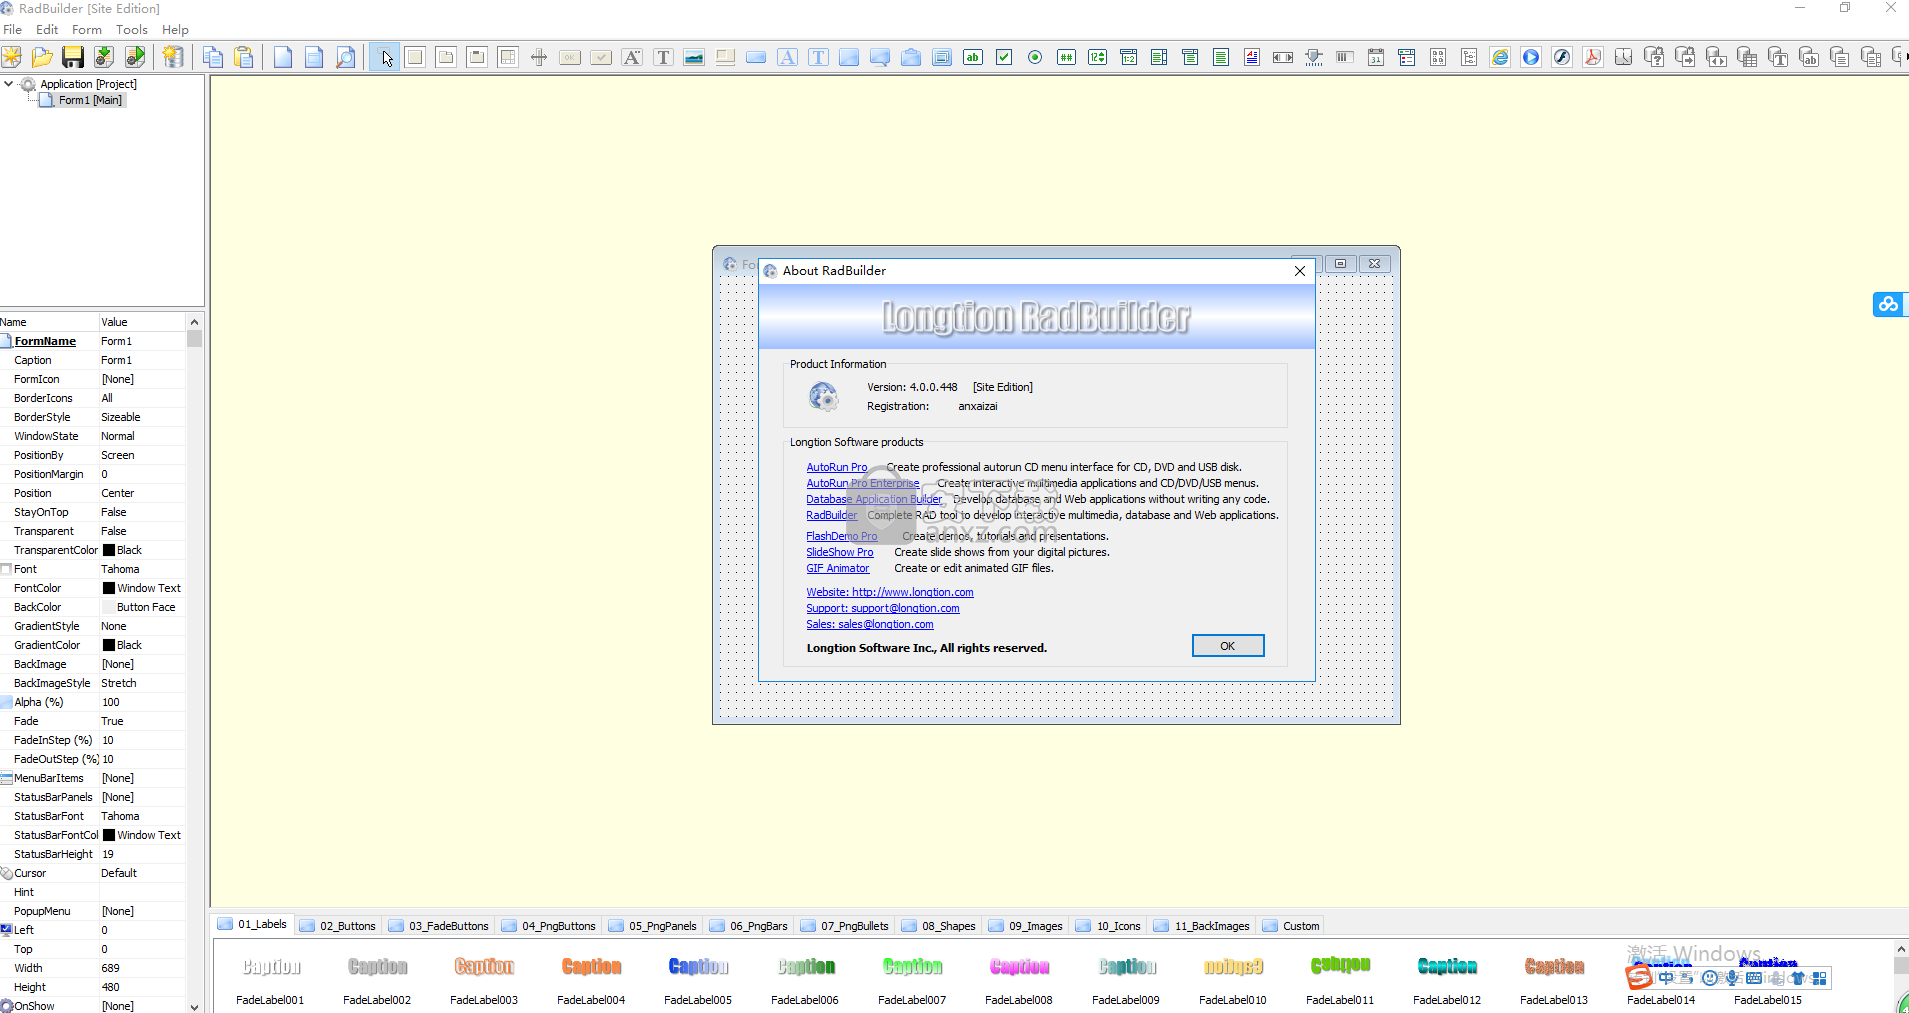Image resolution: width=1909 pixels, height=1013 pixels.
Task: Select the splitter component icon
Action: [539, 57]
